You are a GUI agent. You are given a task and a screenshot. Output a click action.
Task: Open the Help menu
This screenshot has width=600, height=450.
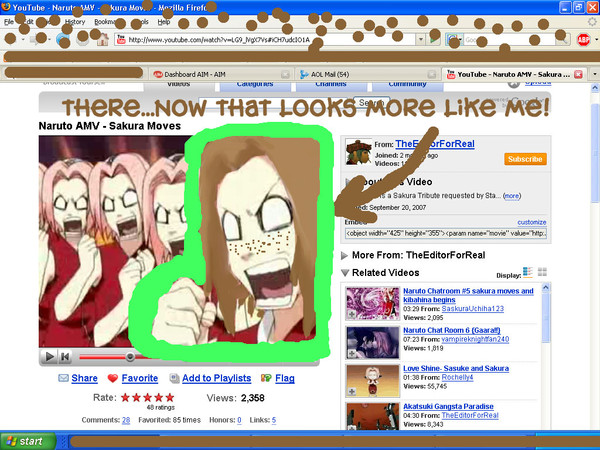click(164, 22)
